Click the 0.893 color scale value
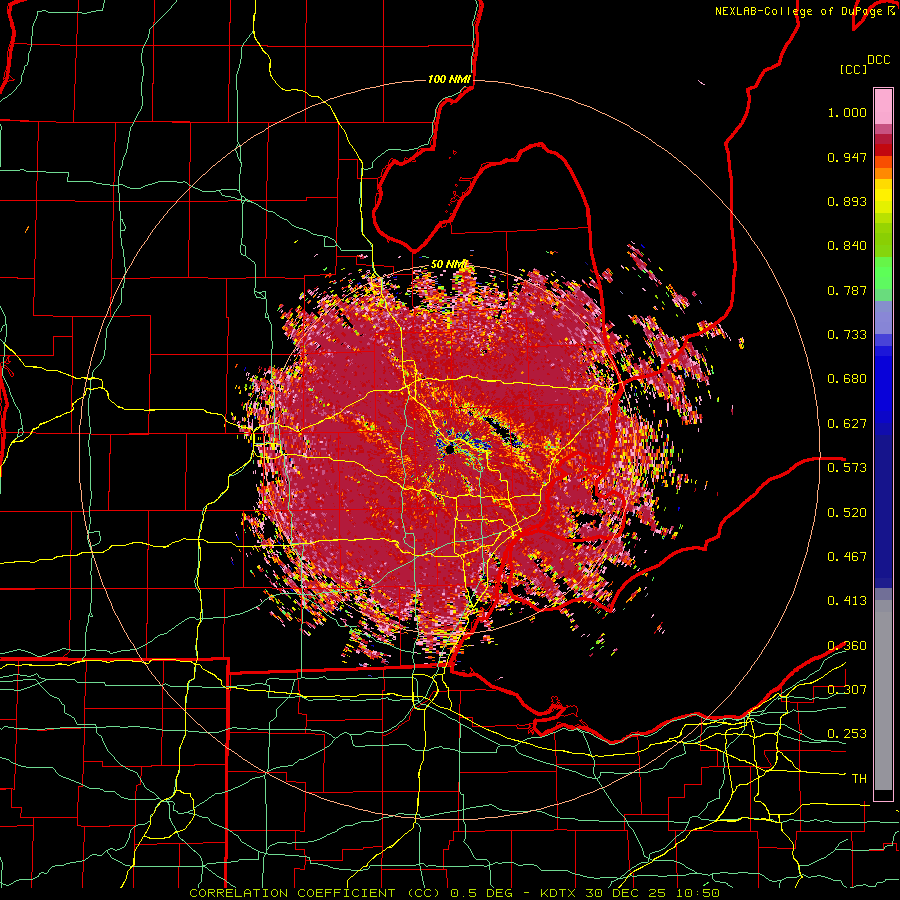This screenshot has height=900, width=900. click(847, 201)
